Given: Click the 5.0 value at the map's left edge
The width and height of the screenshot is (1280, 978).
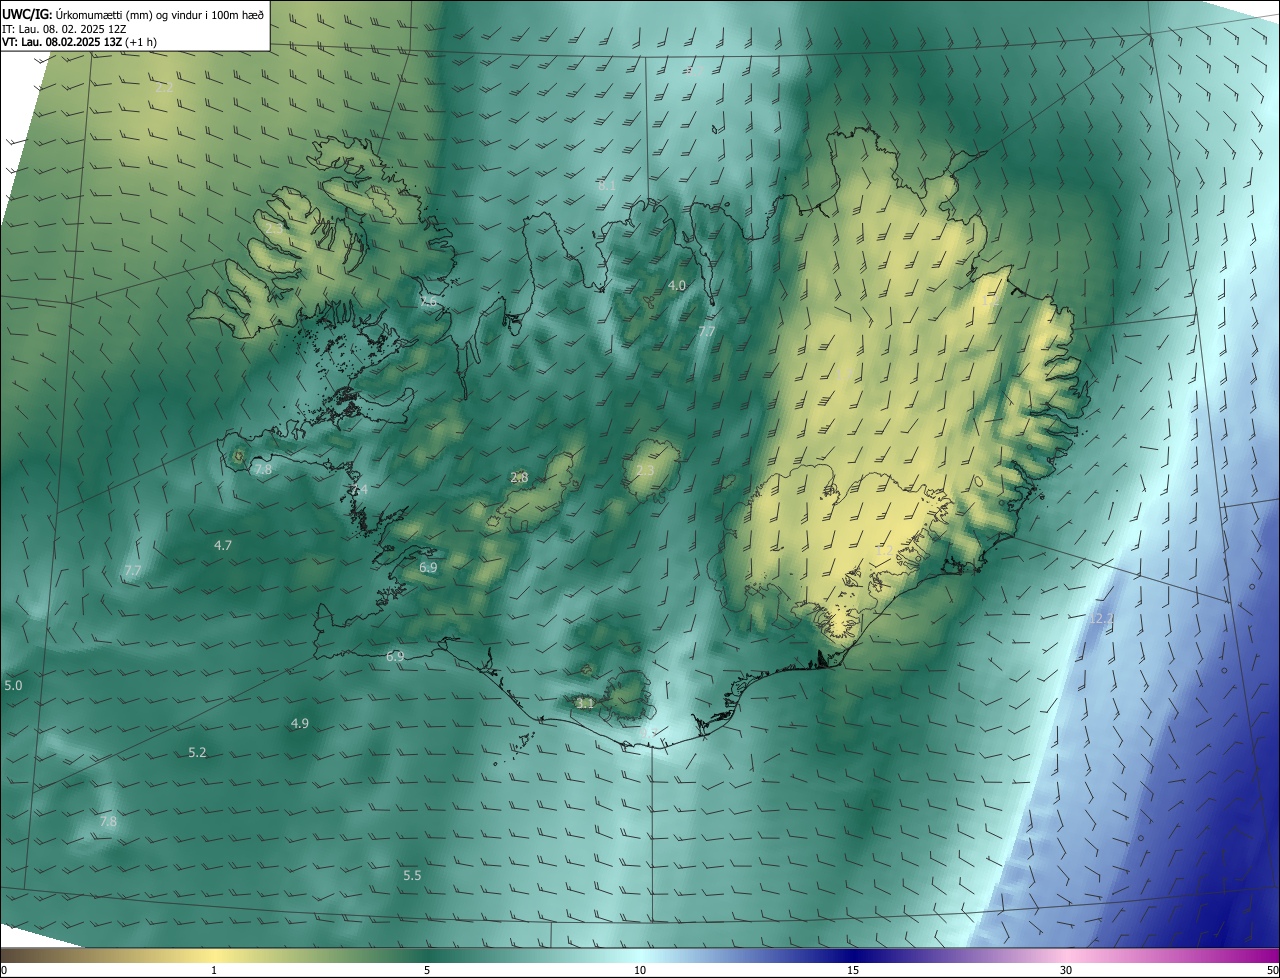Looking at the screenshot, I should click(x=13, y=686).
